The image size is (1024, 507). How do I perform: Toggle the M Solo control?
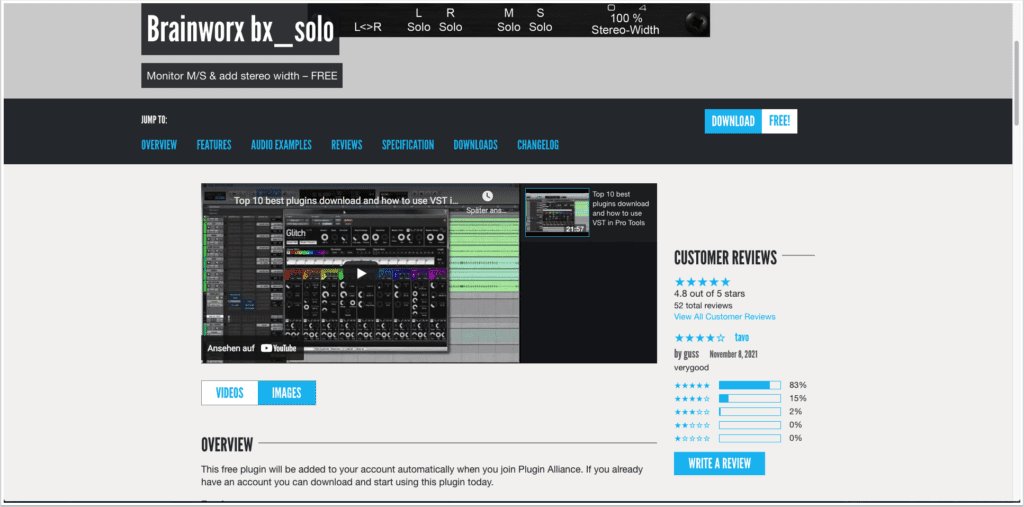point(509,20)
